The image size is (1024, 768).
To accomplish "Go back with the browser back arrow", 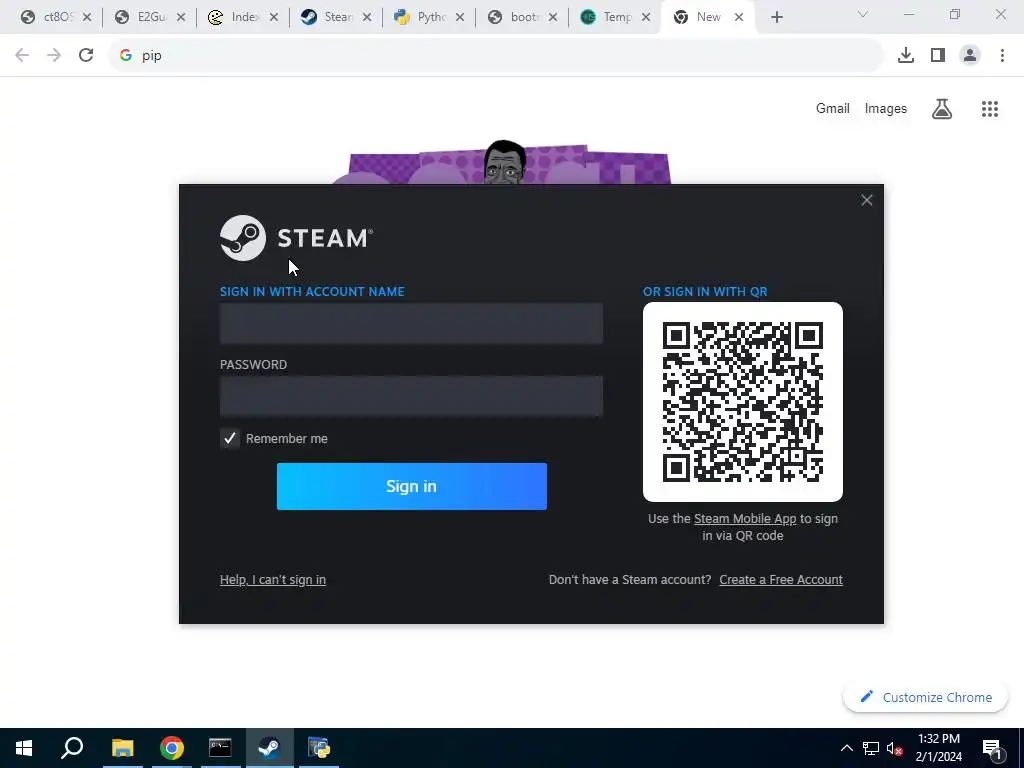I will point(22,56).
